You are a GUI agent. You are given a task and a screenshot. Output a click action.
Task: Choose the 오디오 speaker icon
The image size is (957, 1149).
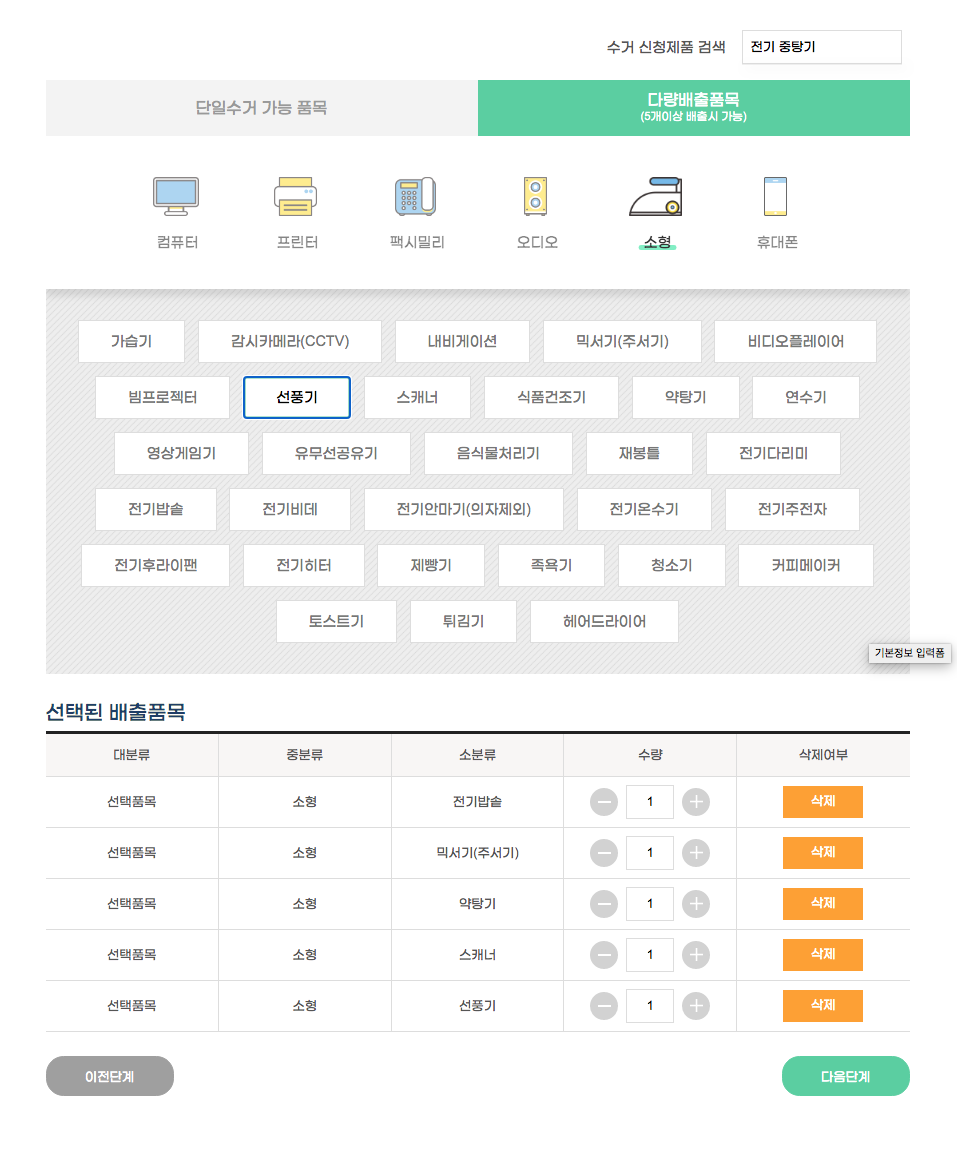pyautogui.click(x=536, y=196)
